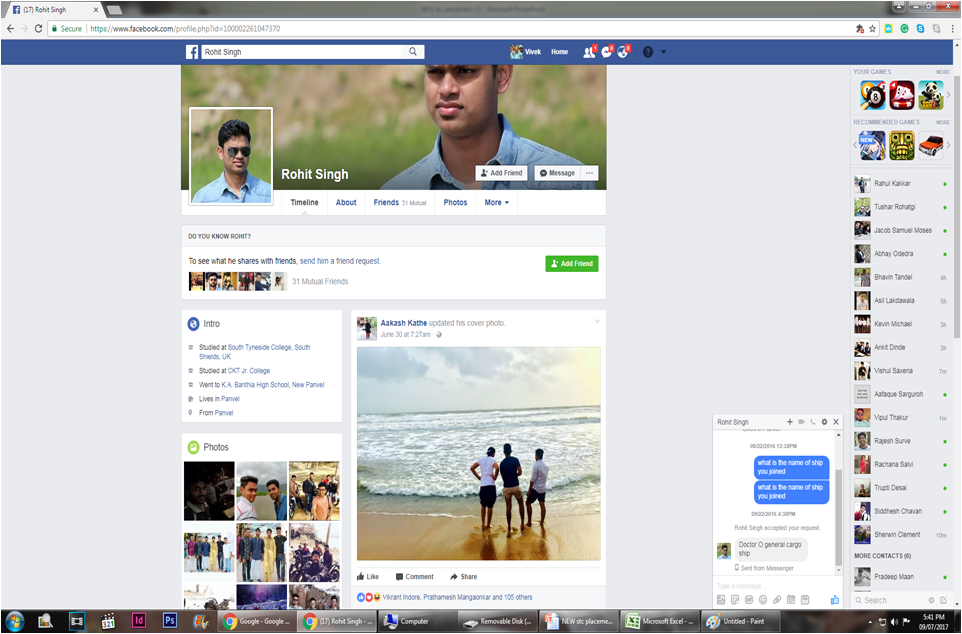962x634 pixels.
Task: Open the Friends tab
Action: tap(399, 203)
